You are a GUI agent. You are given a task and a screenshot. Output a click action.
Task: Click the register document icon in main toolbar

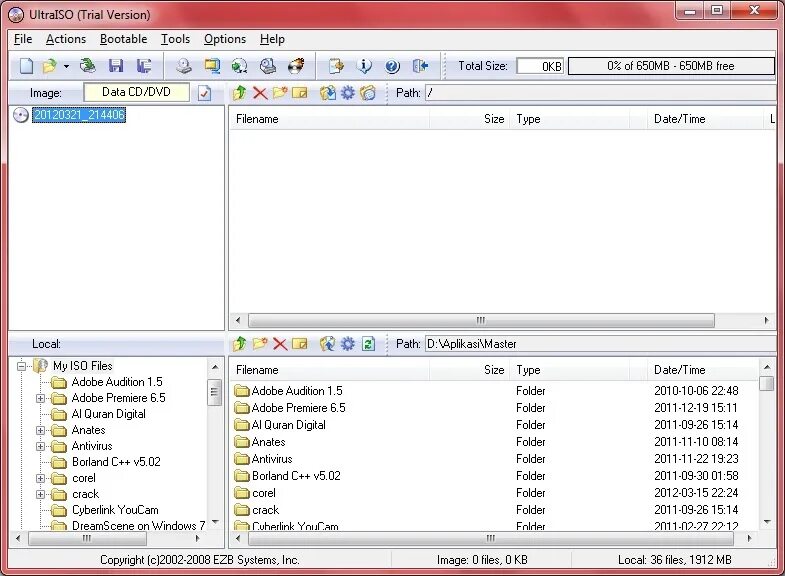pyautogui.click(x=336, y=66)
